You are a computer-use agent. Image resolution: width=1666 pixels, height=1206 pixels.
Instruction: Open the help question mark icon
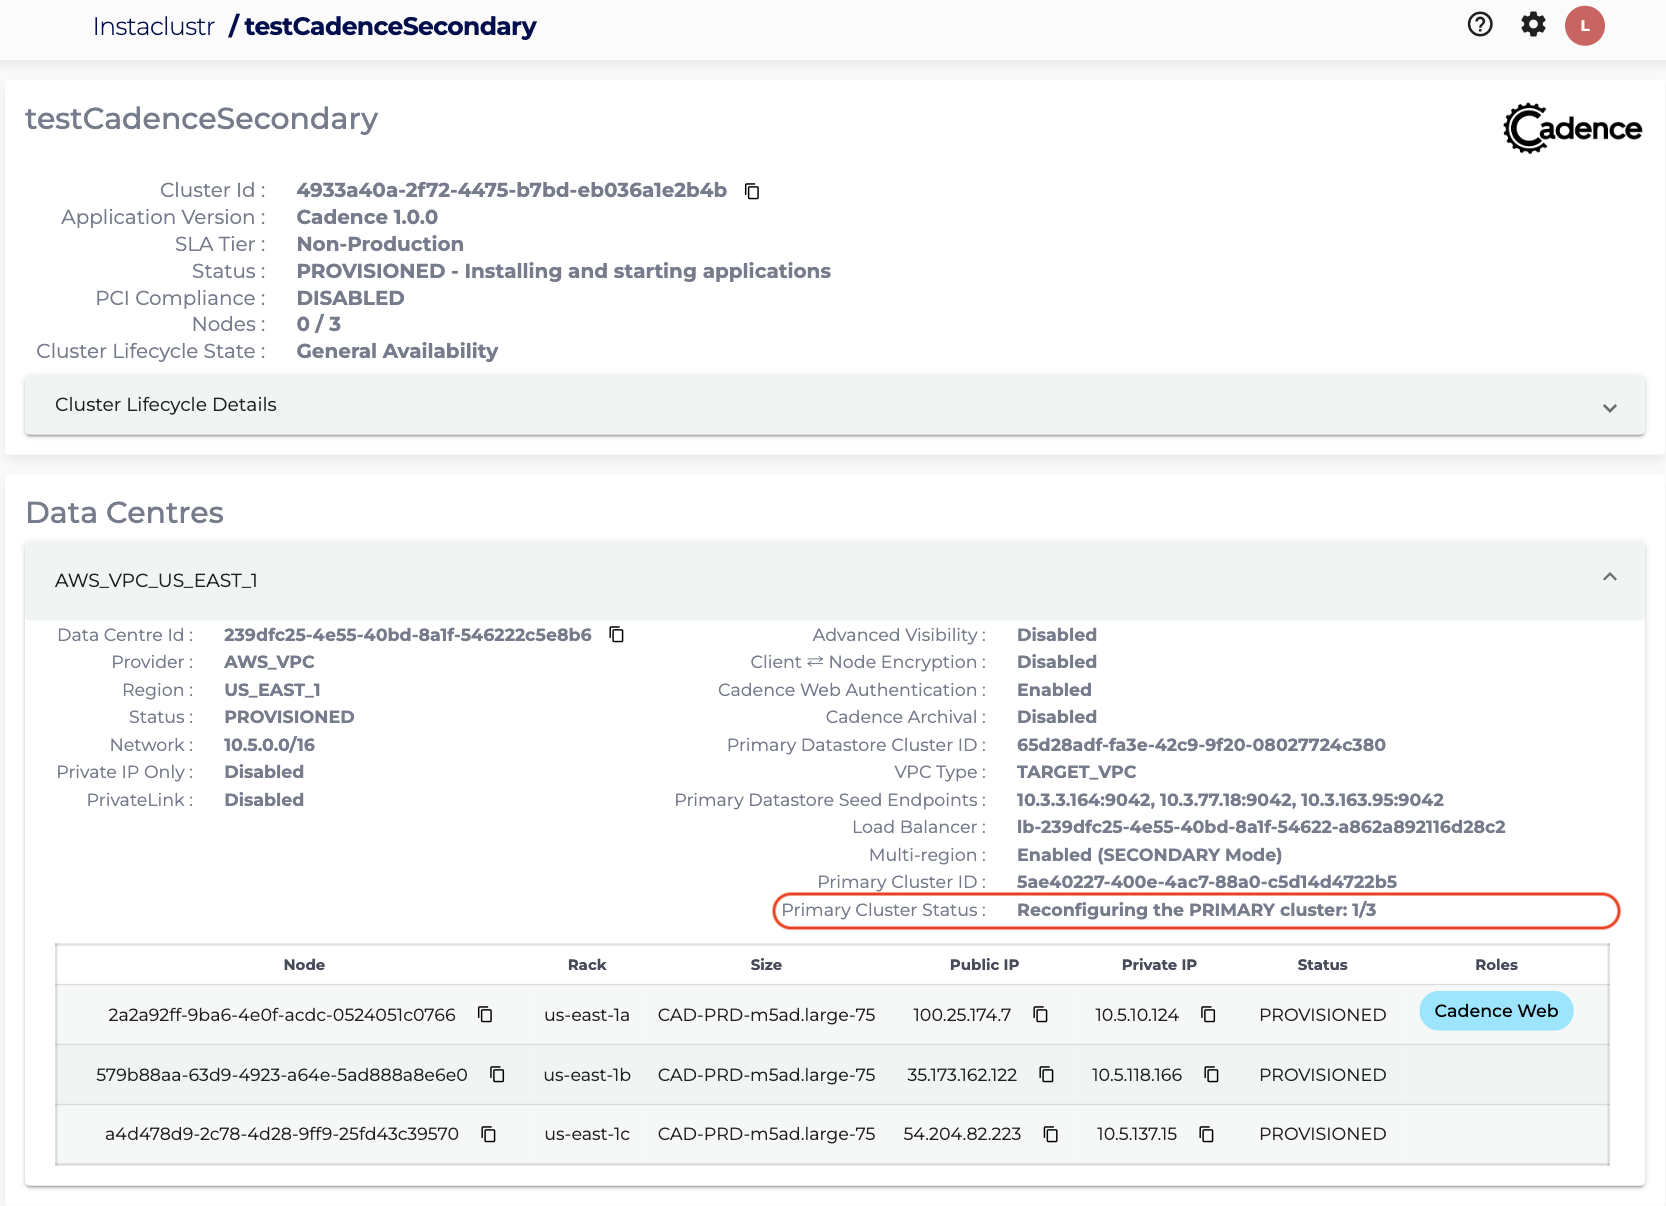tap(1480, 25)
